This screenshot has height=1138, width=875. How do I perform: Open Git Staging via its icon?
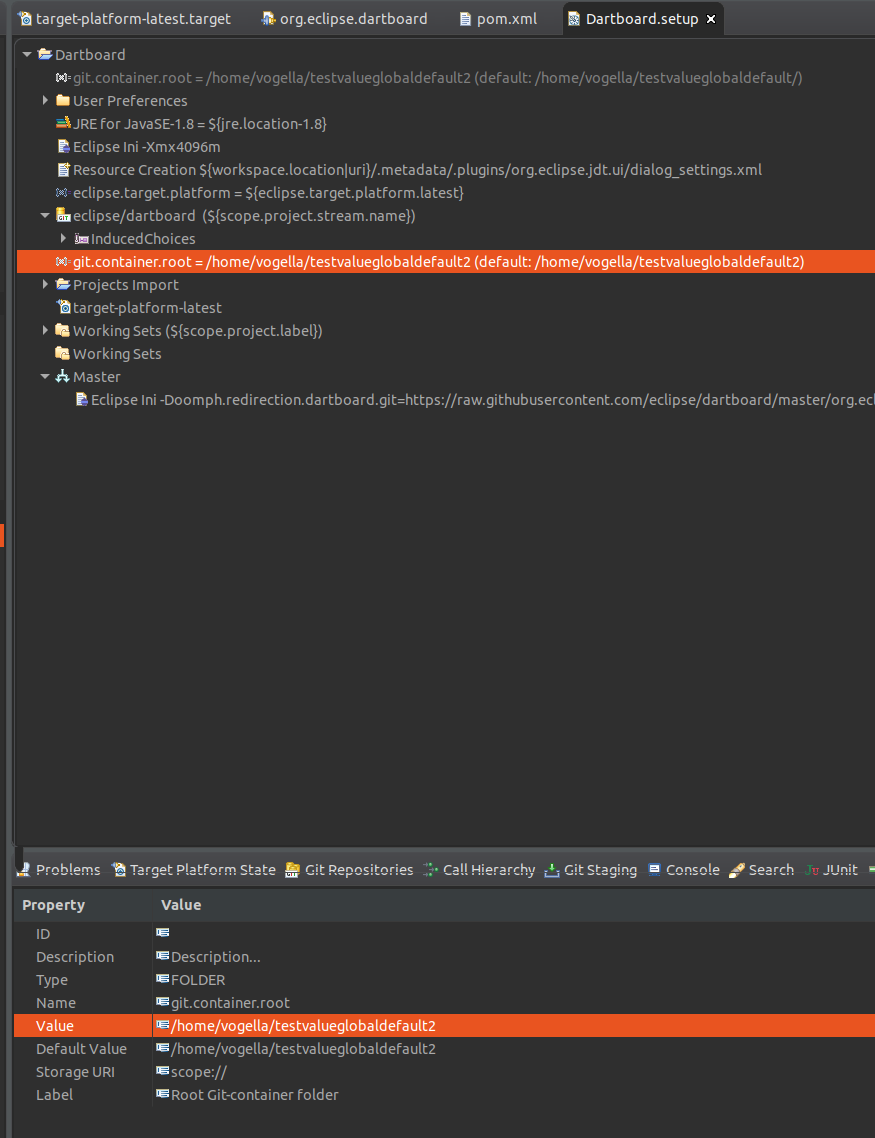tap(552, 869)
